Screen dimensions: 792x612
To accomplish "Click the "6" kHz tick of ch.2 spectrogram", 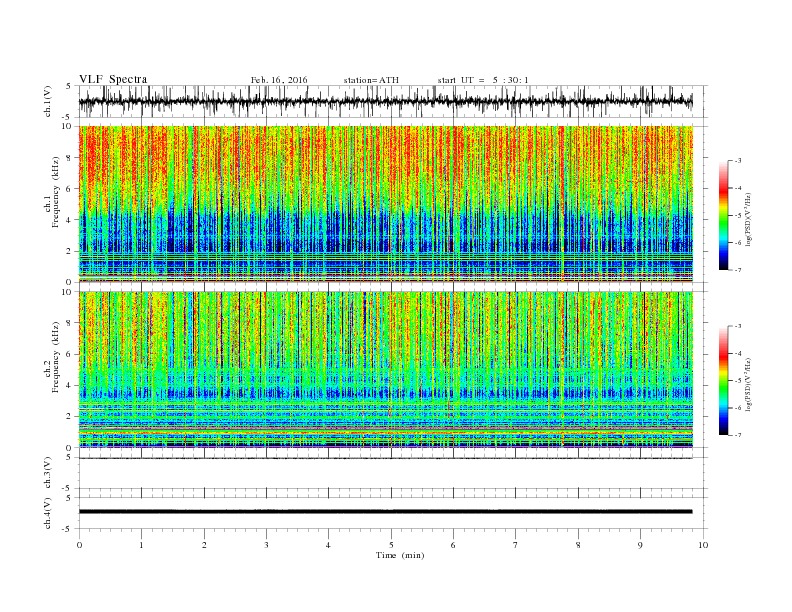I will (x=69, y=354).
